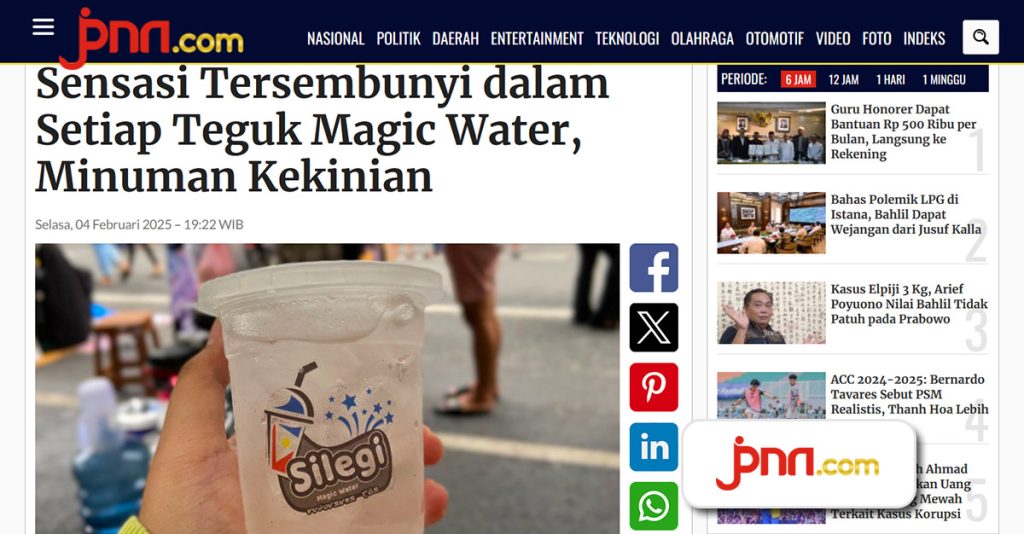Open the NASIONAL menu
The height and width of the screenshot is (534, 1024).
[x=336, y=39]
